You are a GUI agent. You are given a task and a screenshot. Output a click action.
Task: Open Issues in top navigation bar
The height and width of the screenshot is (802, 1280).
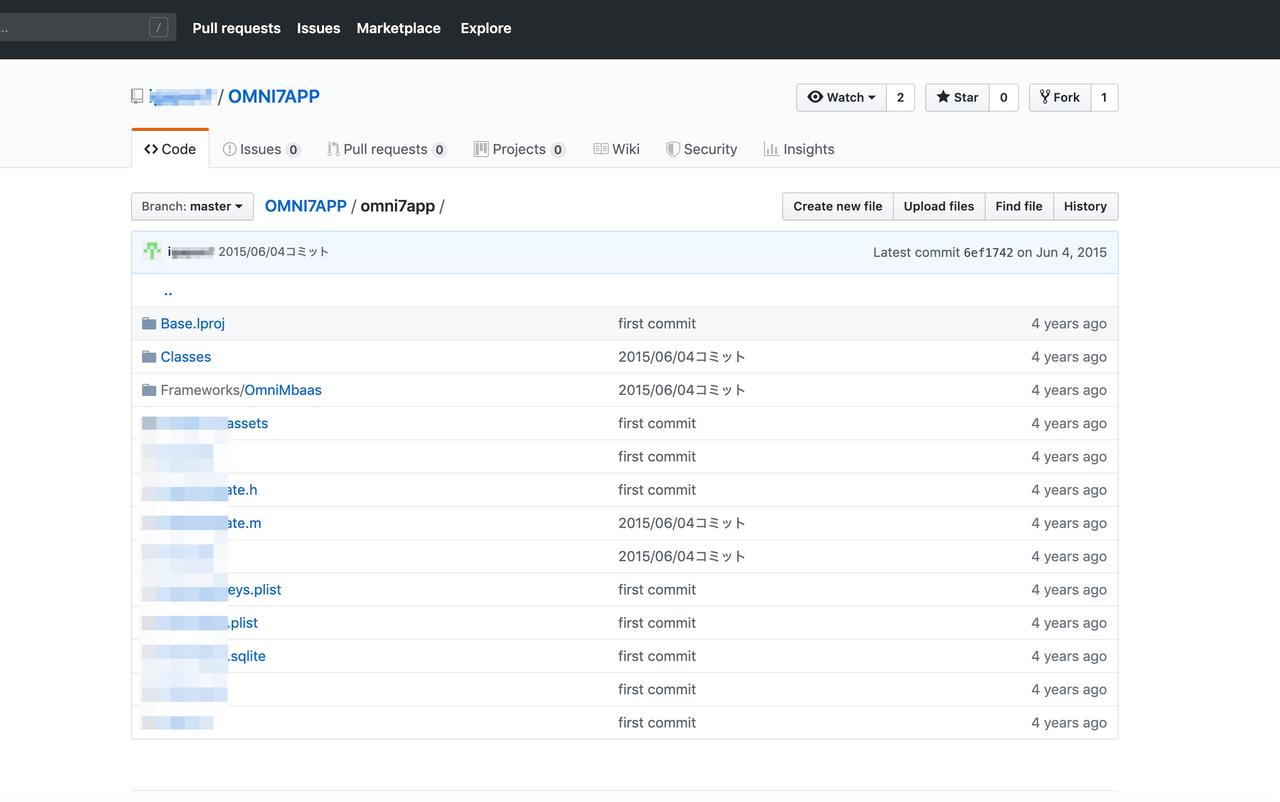318,28
